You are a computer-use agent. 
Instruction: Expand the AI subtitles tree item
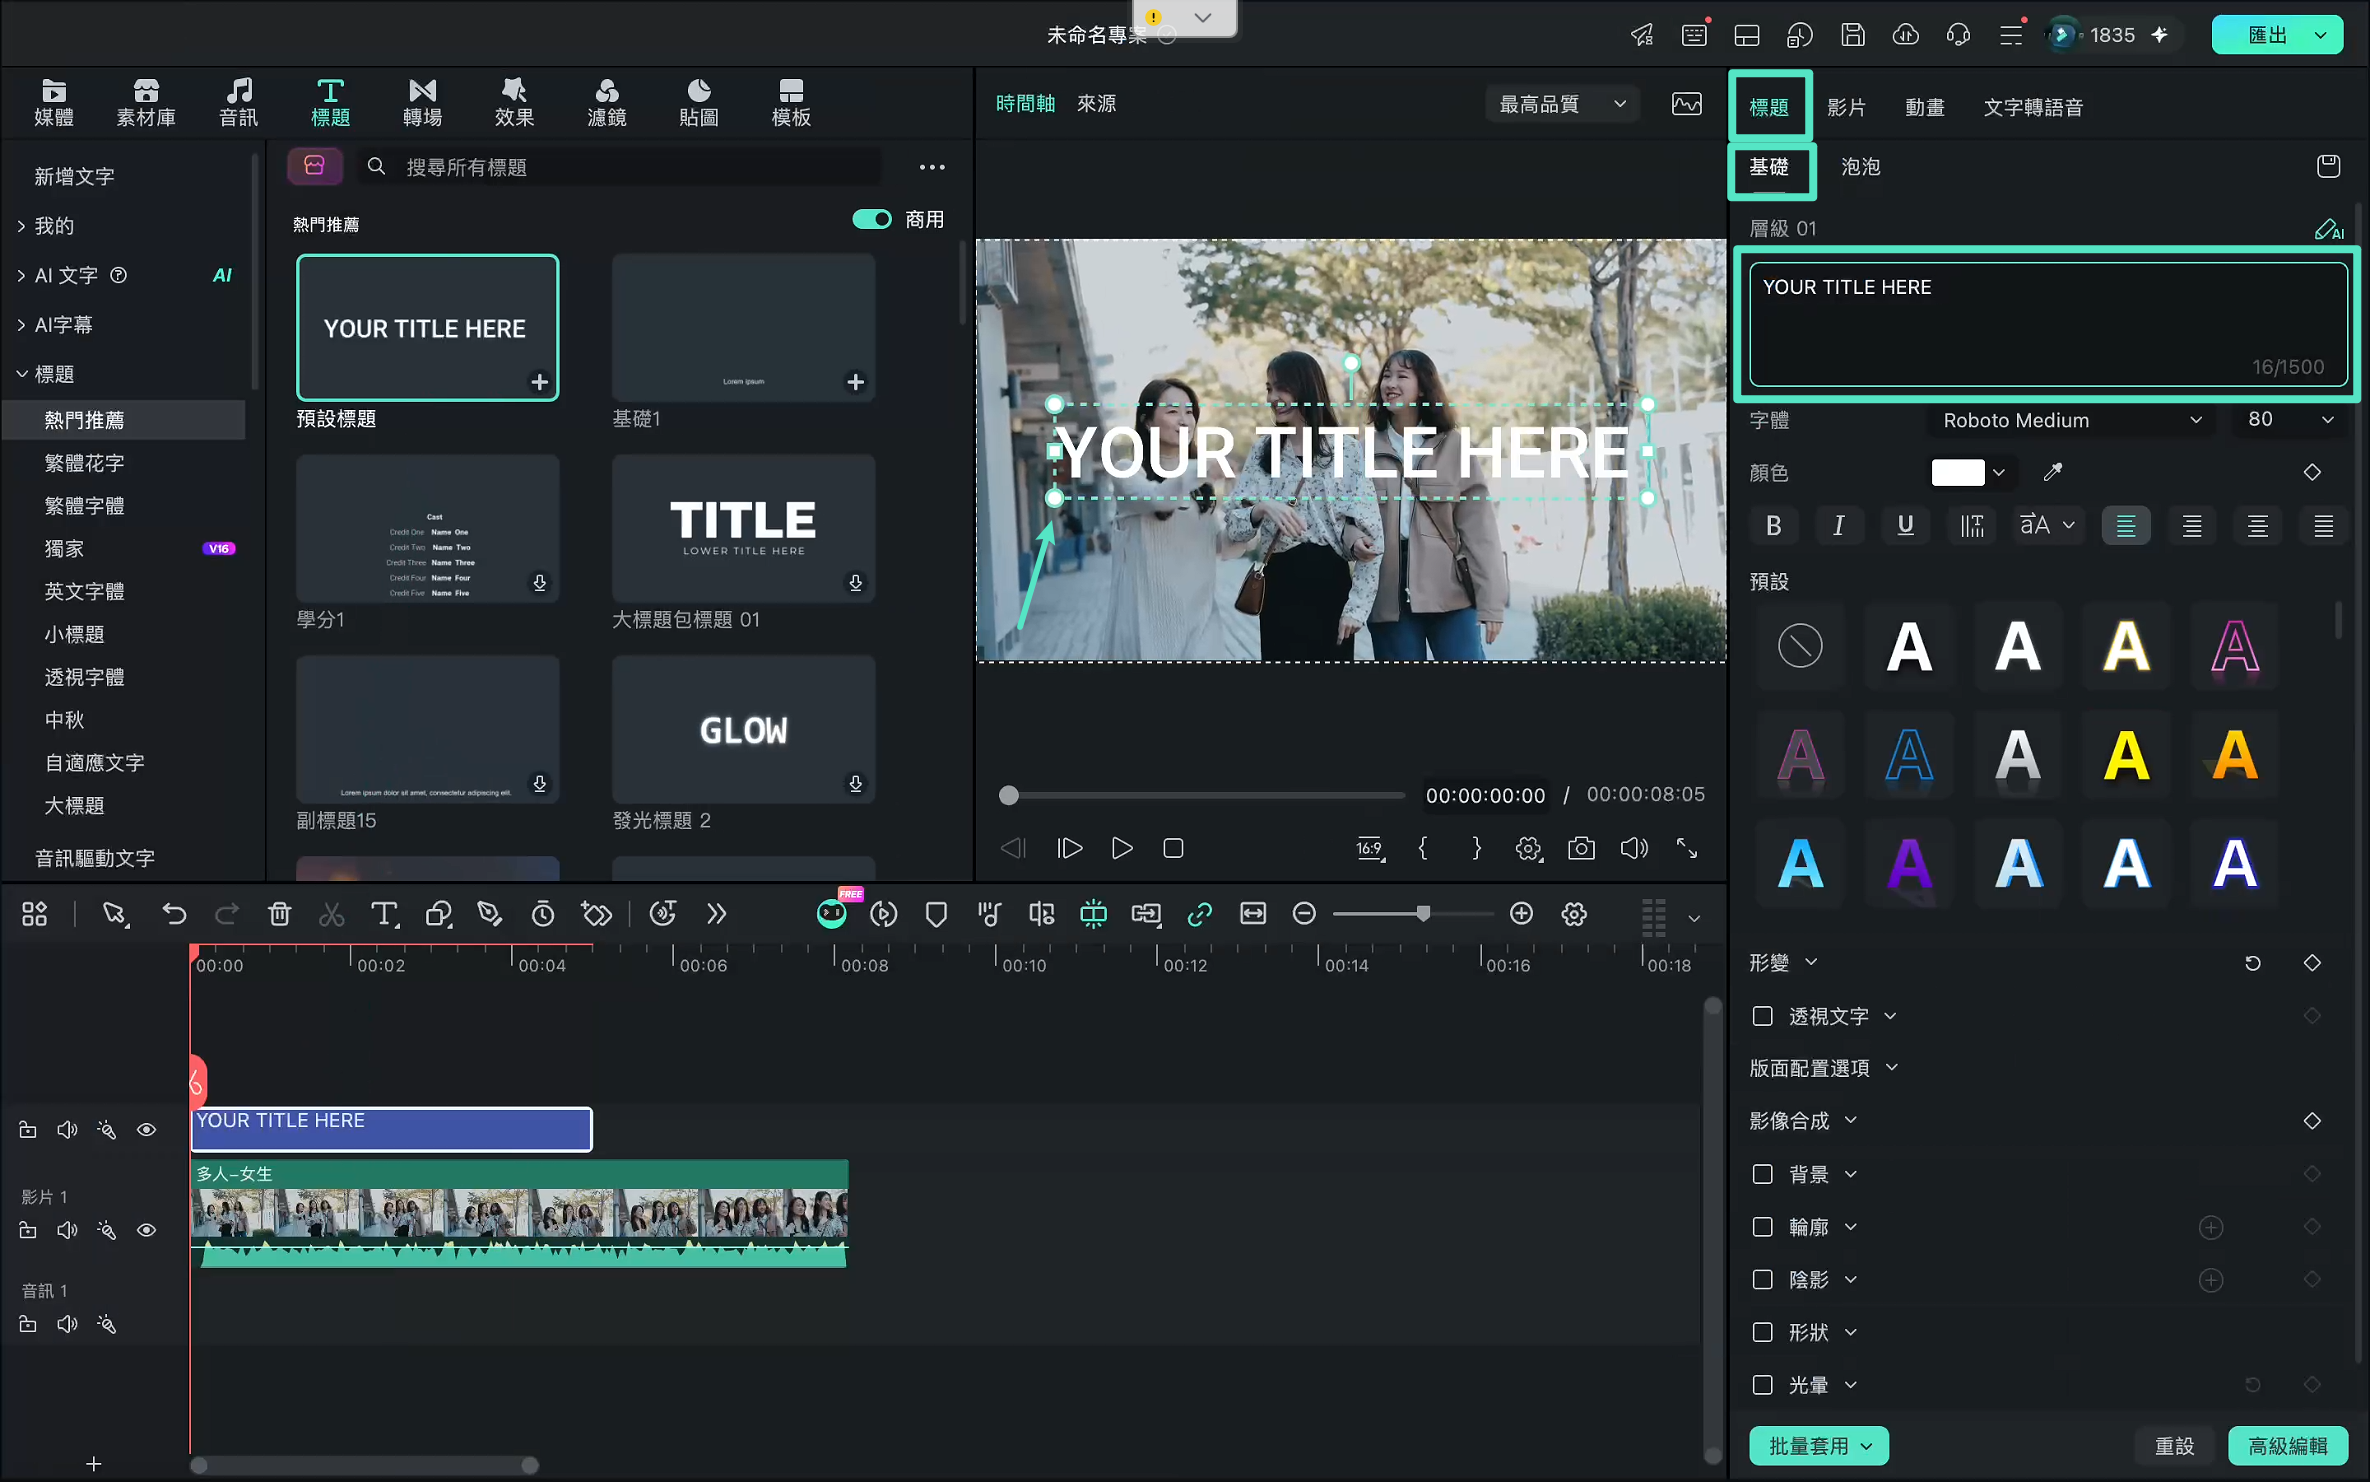(64, 325)
